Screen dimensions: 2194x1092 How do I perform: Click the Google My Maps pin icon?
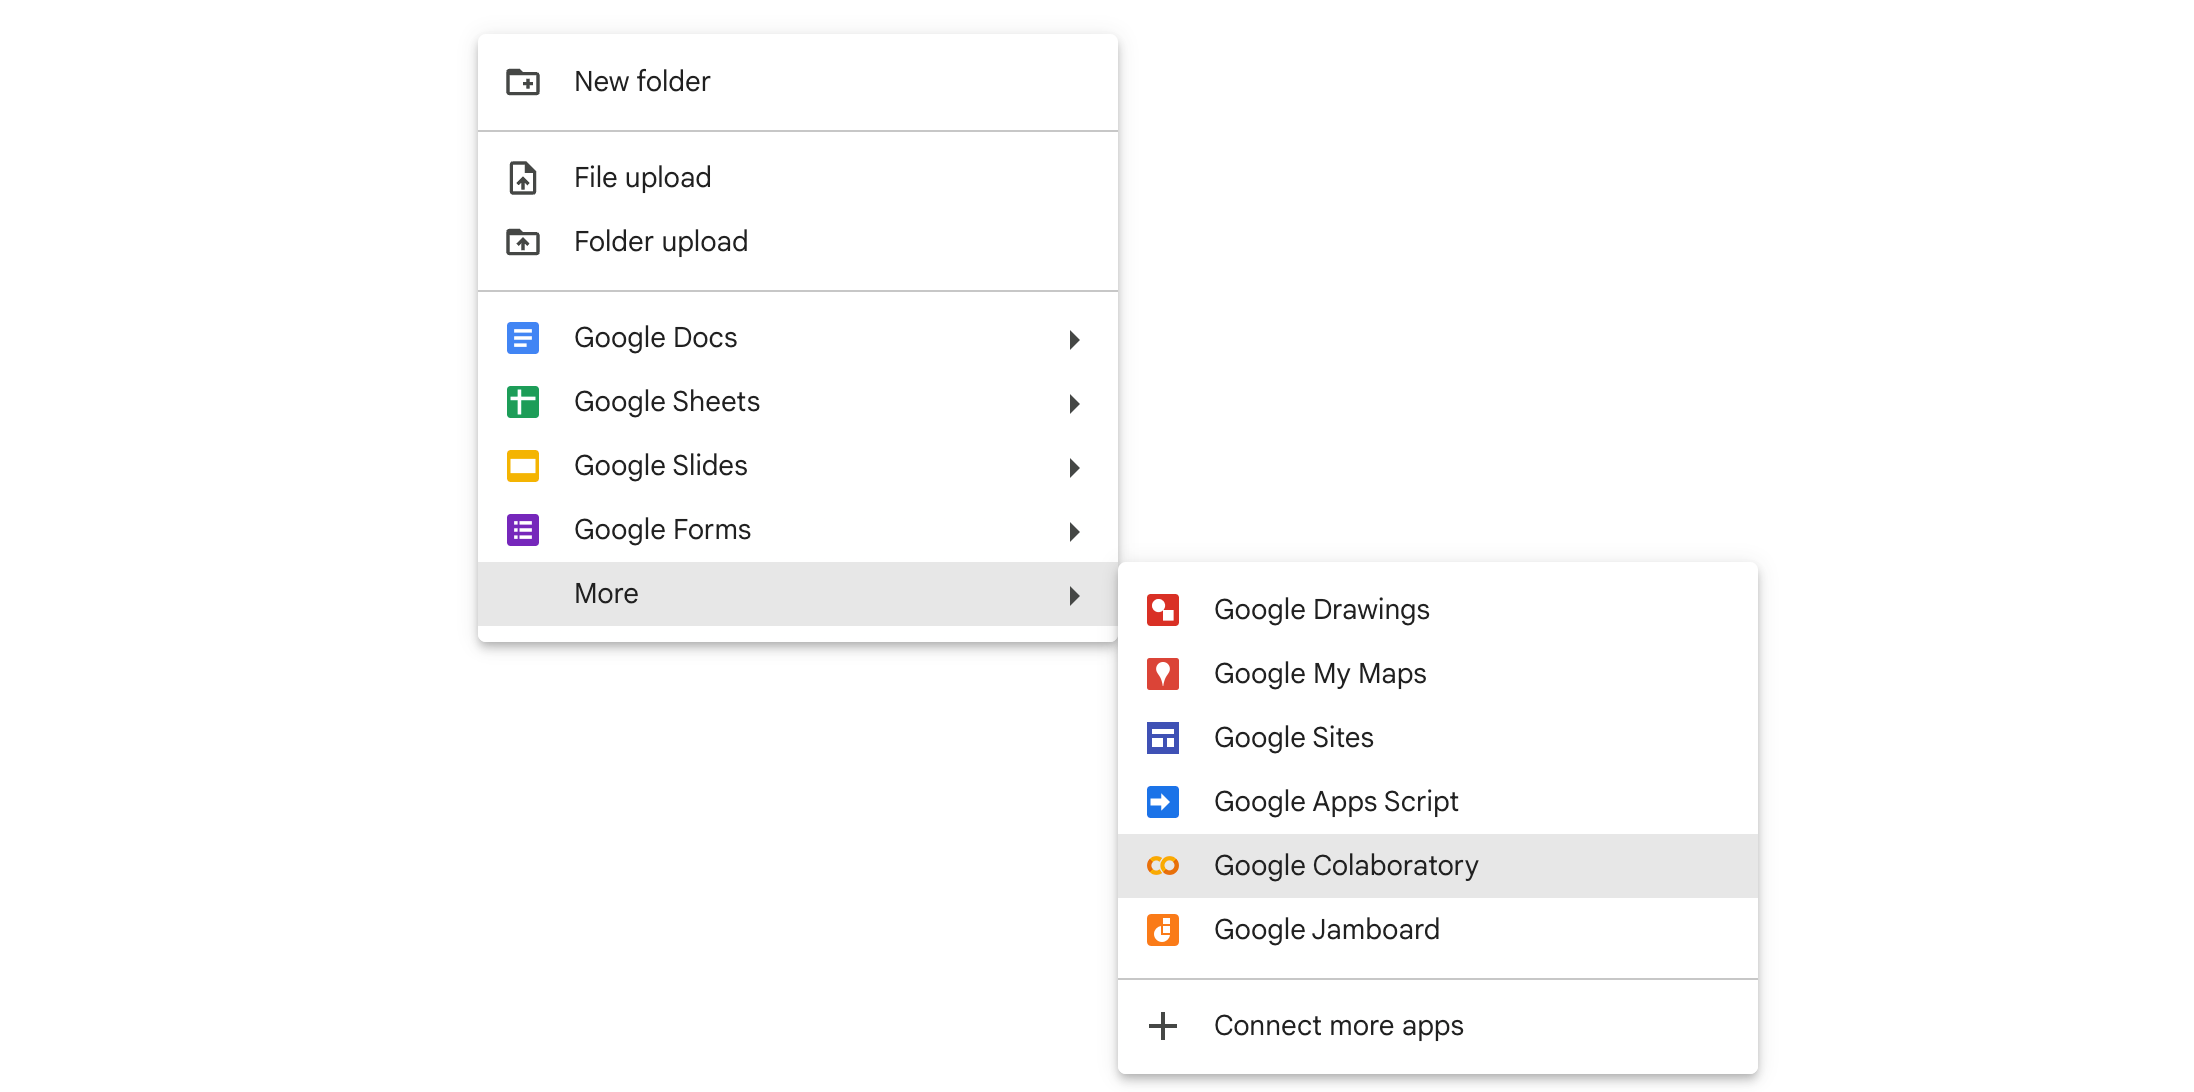[1162, 674]
